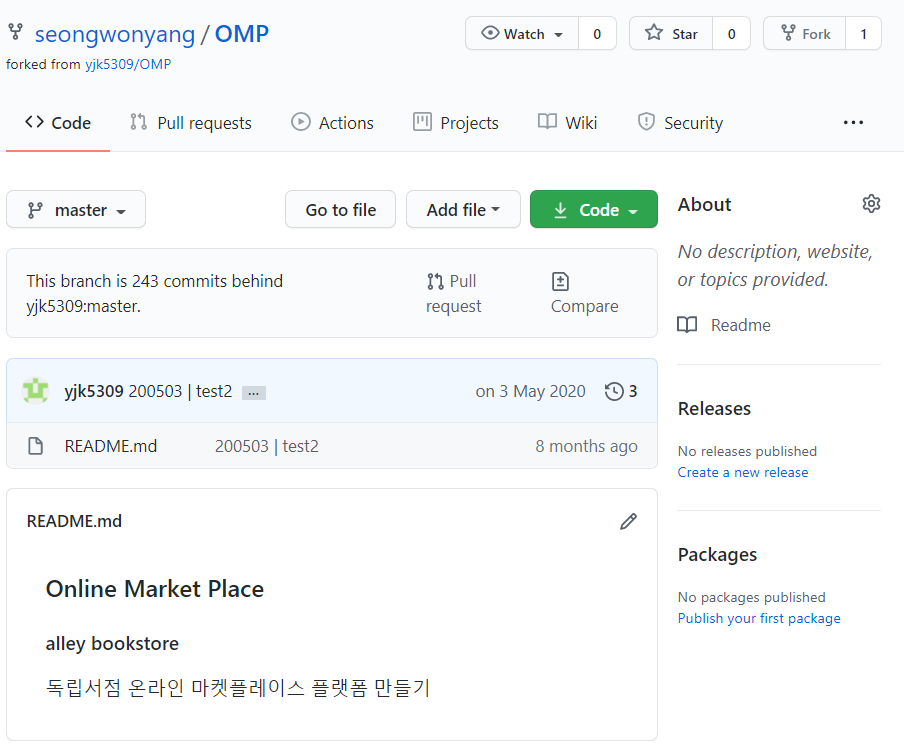
Task: Open the README.md file in the list
Action: click(111, 446)
